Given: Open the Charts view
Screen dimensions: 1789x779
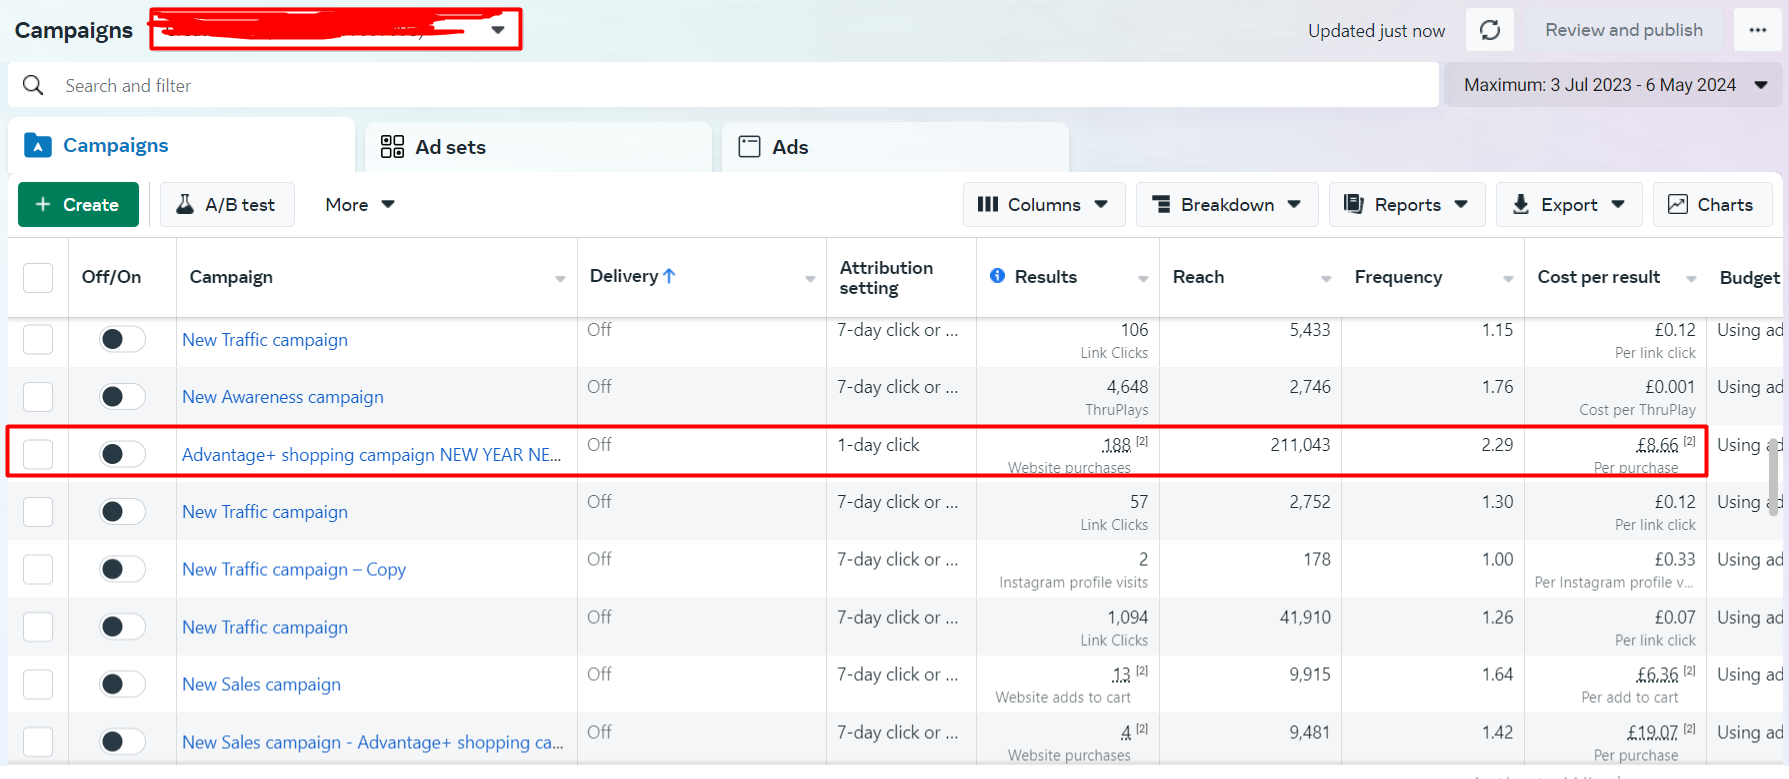Looking at the screenshot, I should tap(1711, 204).
